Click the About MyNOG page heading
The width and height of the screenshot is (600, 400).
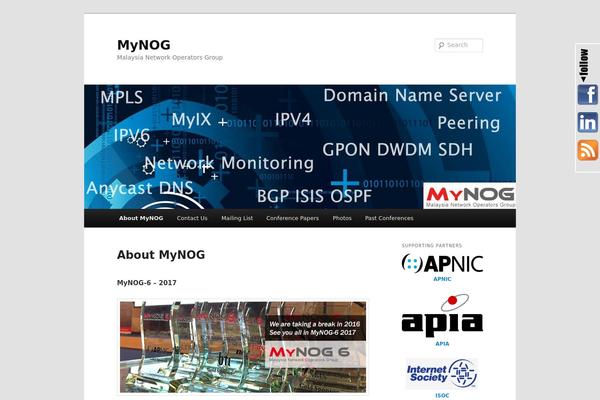point(161,255)
